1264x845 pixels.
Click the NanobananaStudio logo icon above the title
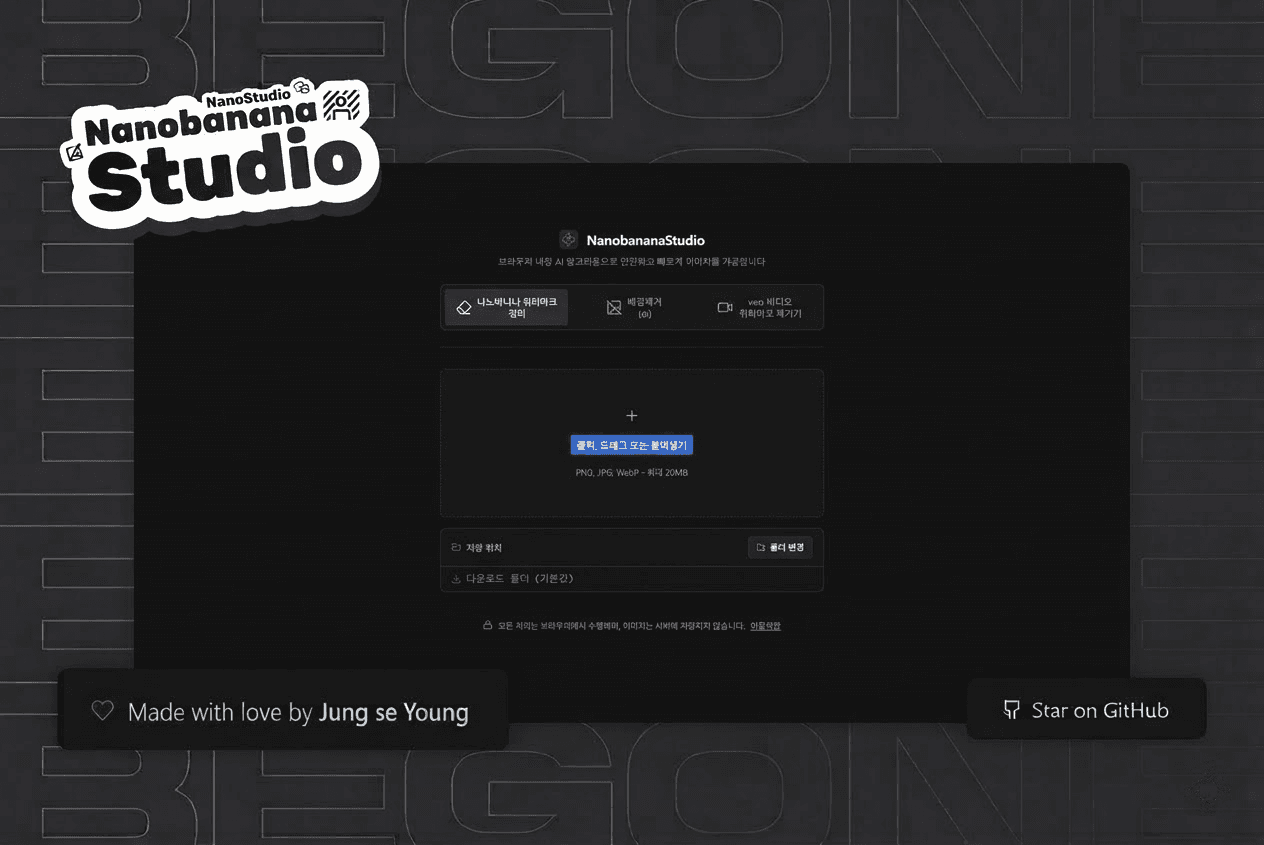click(568, 239)
